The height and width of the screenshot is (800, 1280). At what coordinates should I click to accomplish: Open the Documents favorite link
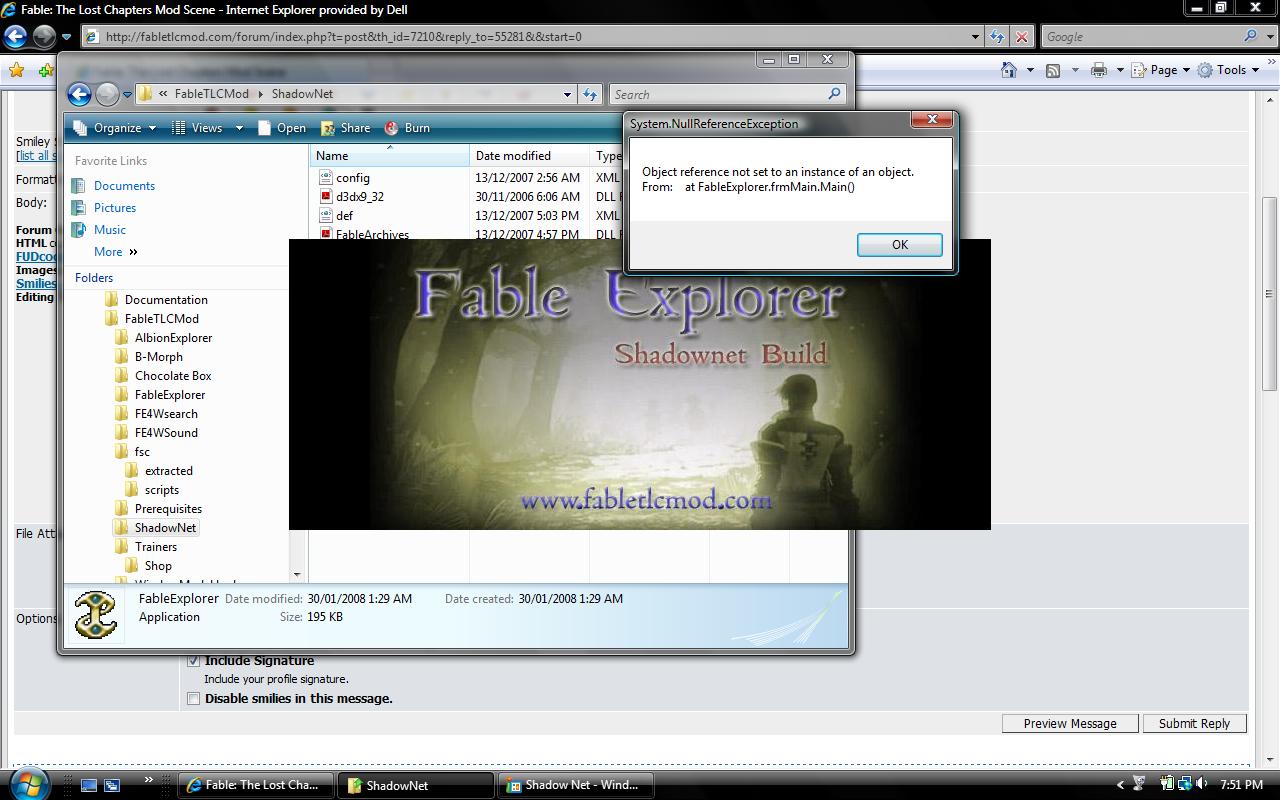coord(124,186)
